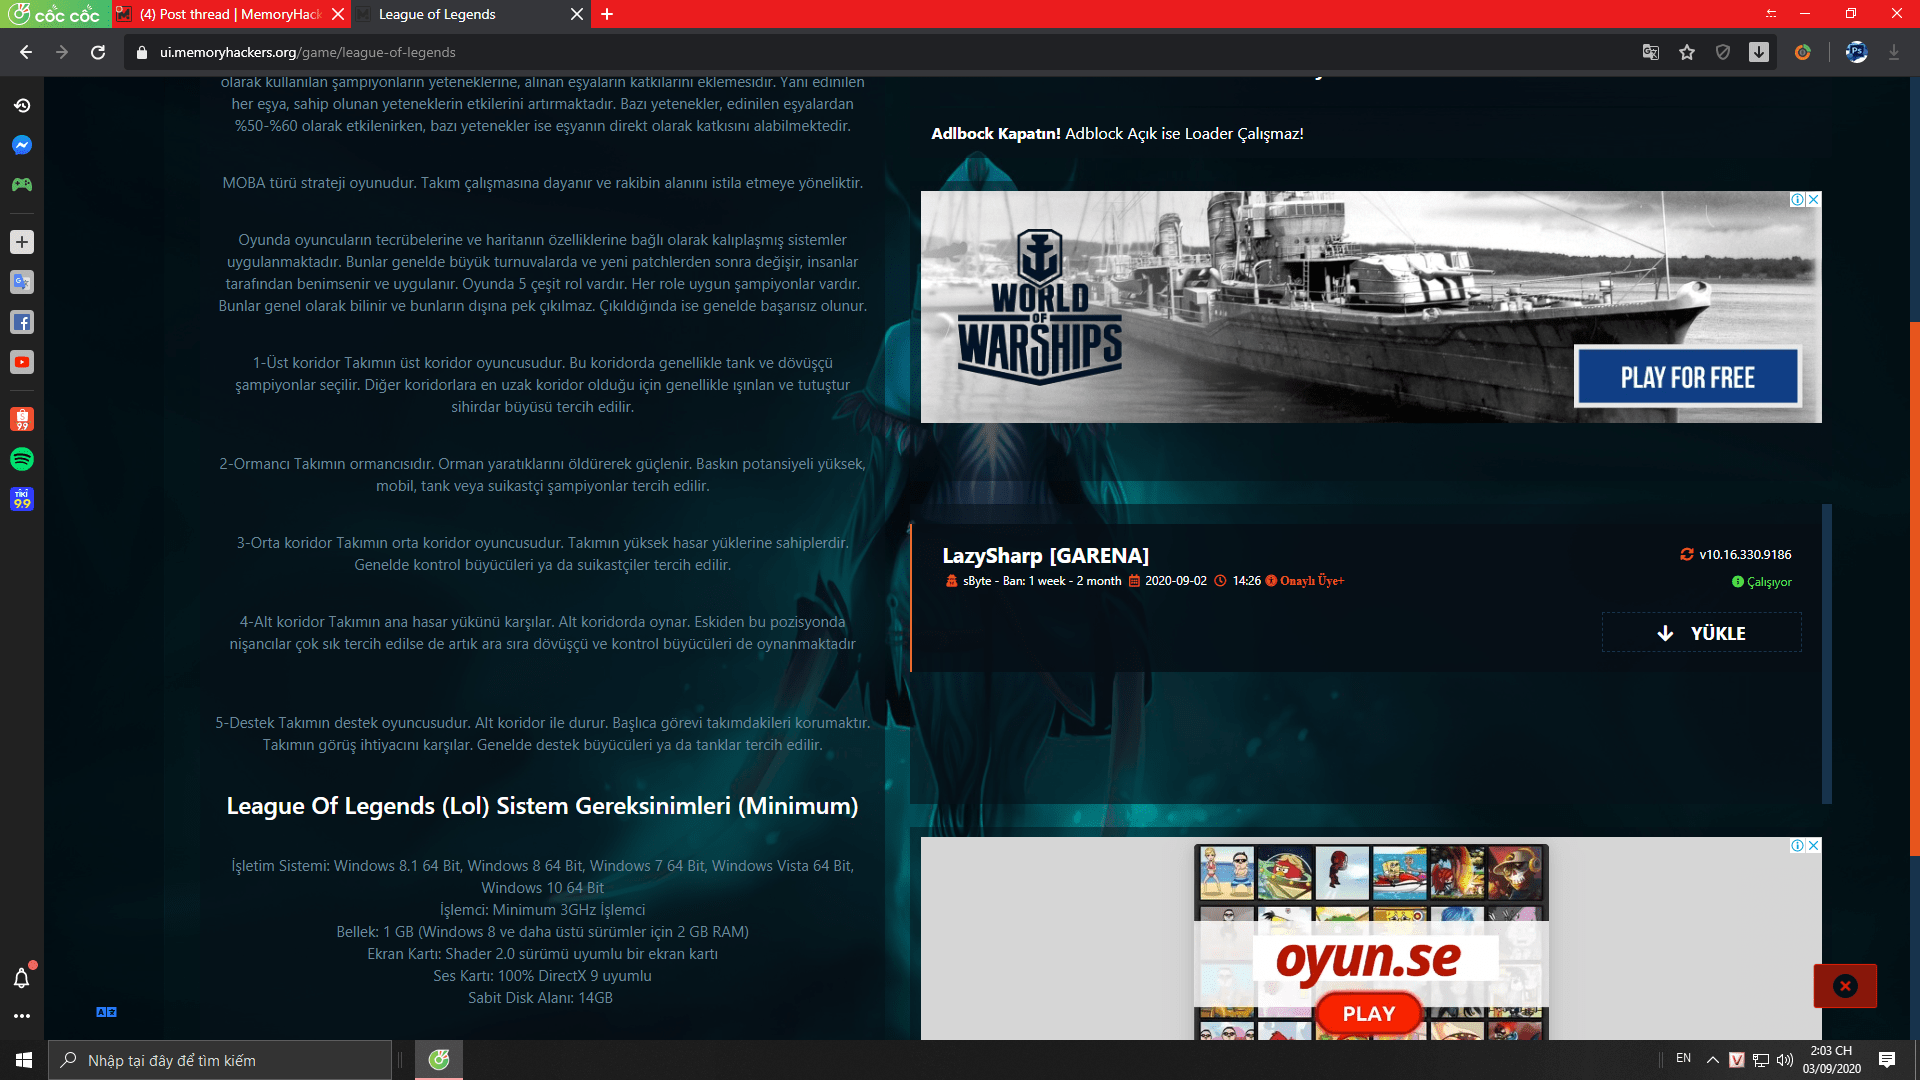
Task: Bookmark this page with the star icon
Action: 1687,52
